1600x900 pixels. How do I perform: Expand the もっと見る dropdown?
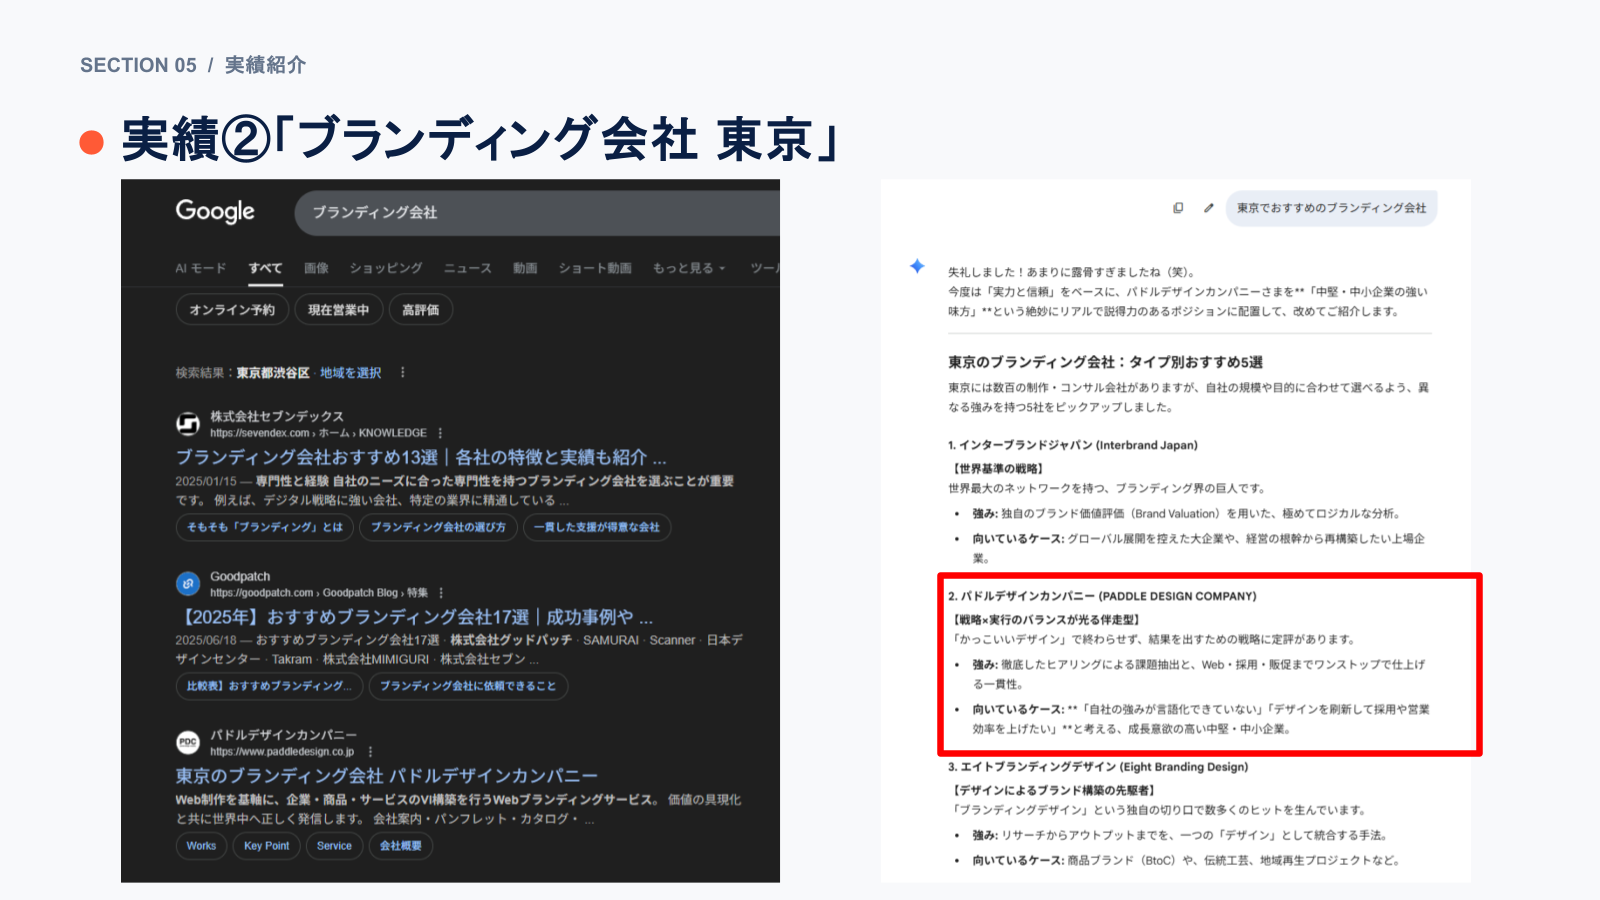(x=689, y=268)
